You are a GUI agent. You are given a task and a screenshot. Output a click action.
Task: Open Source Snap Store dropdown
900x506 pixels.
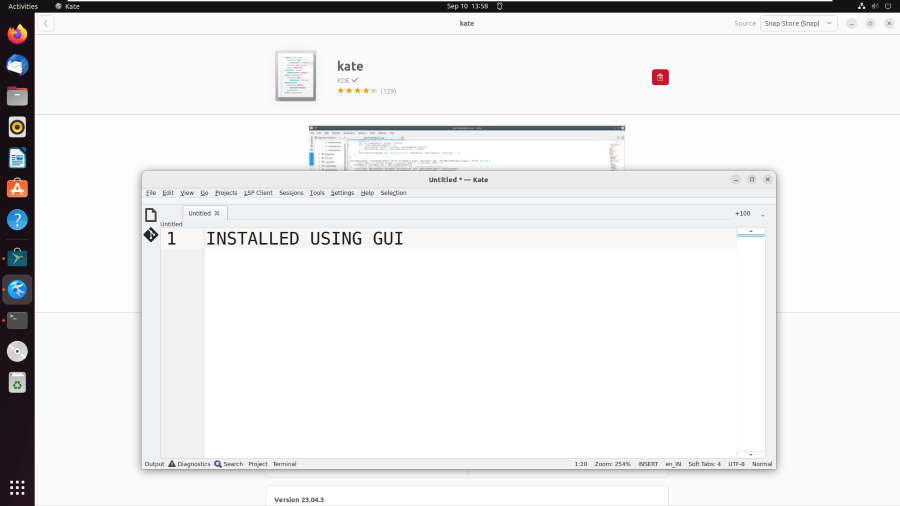(798, 24)
